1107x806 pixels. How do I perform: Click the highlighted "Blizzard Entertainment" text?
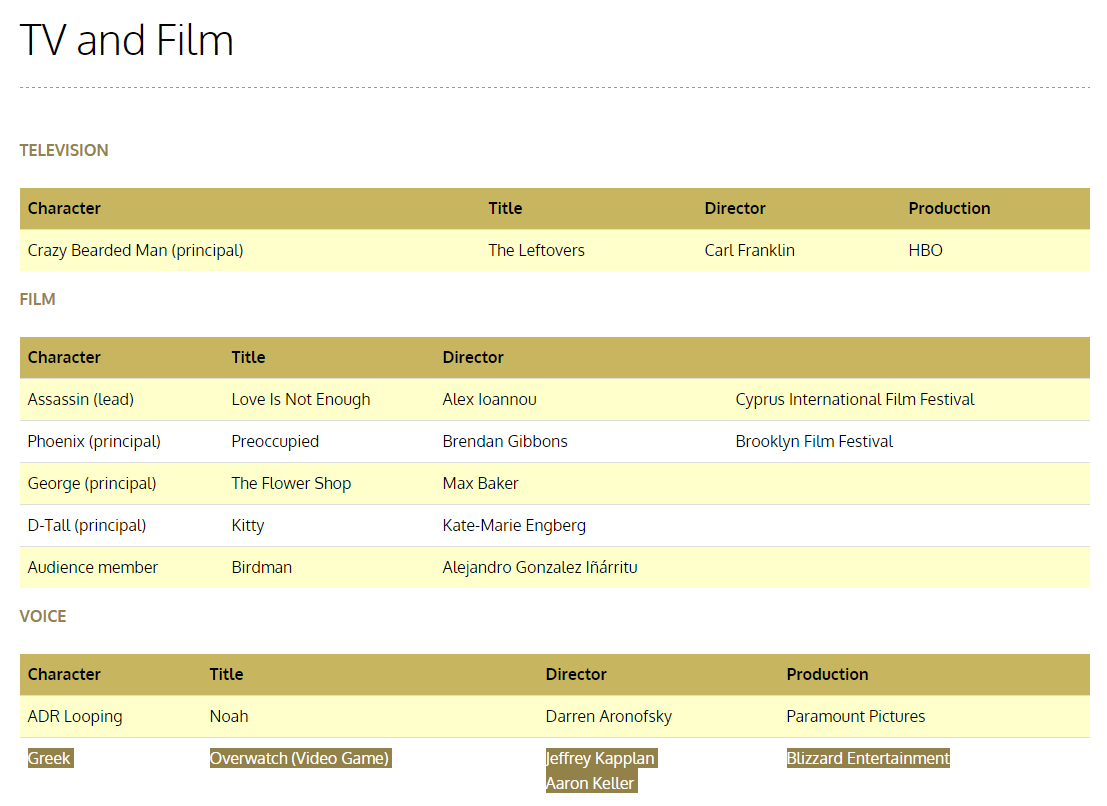(868, 758)
